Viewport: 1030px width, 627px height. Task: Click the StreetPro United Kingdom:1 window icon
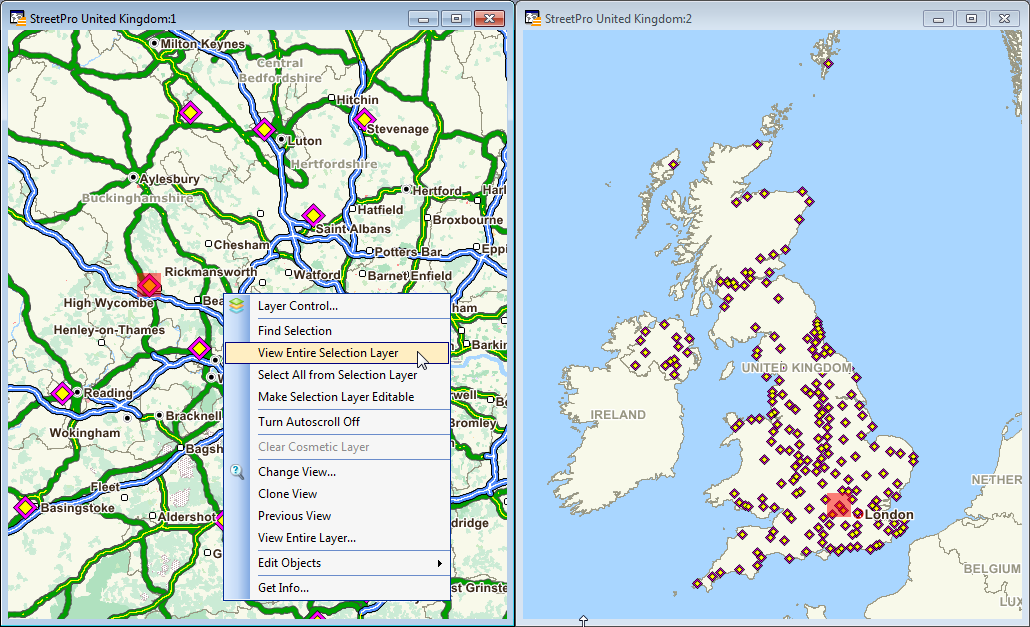click(x=18, y=18)
